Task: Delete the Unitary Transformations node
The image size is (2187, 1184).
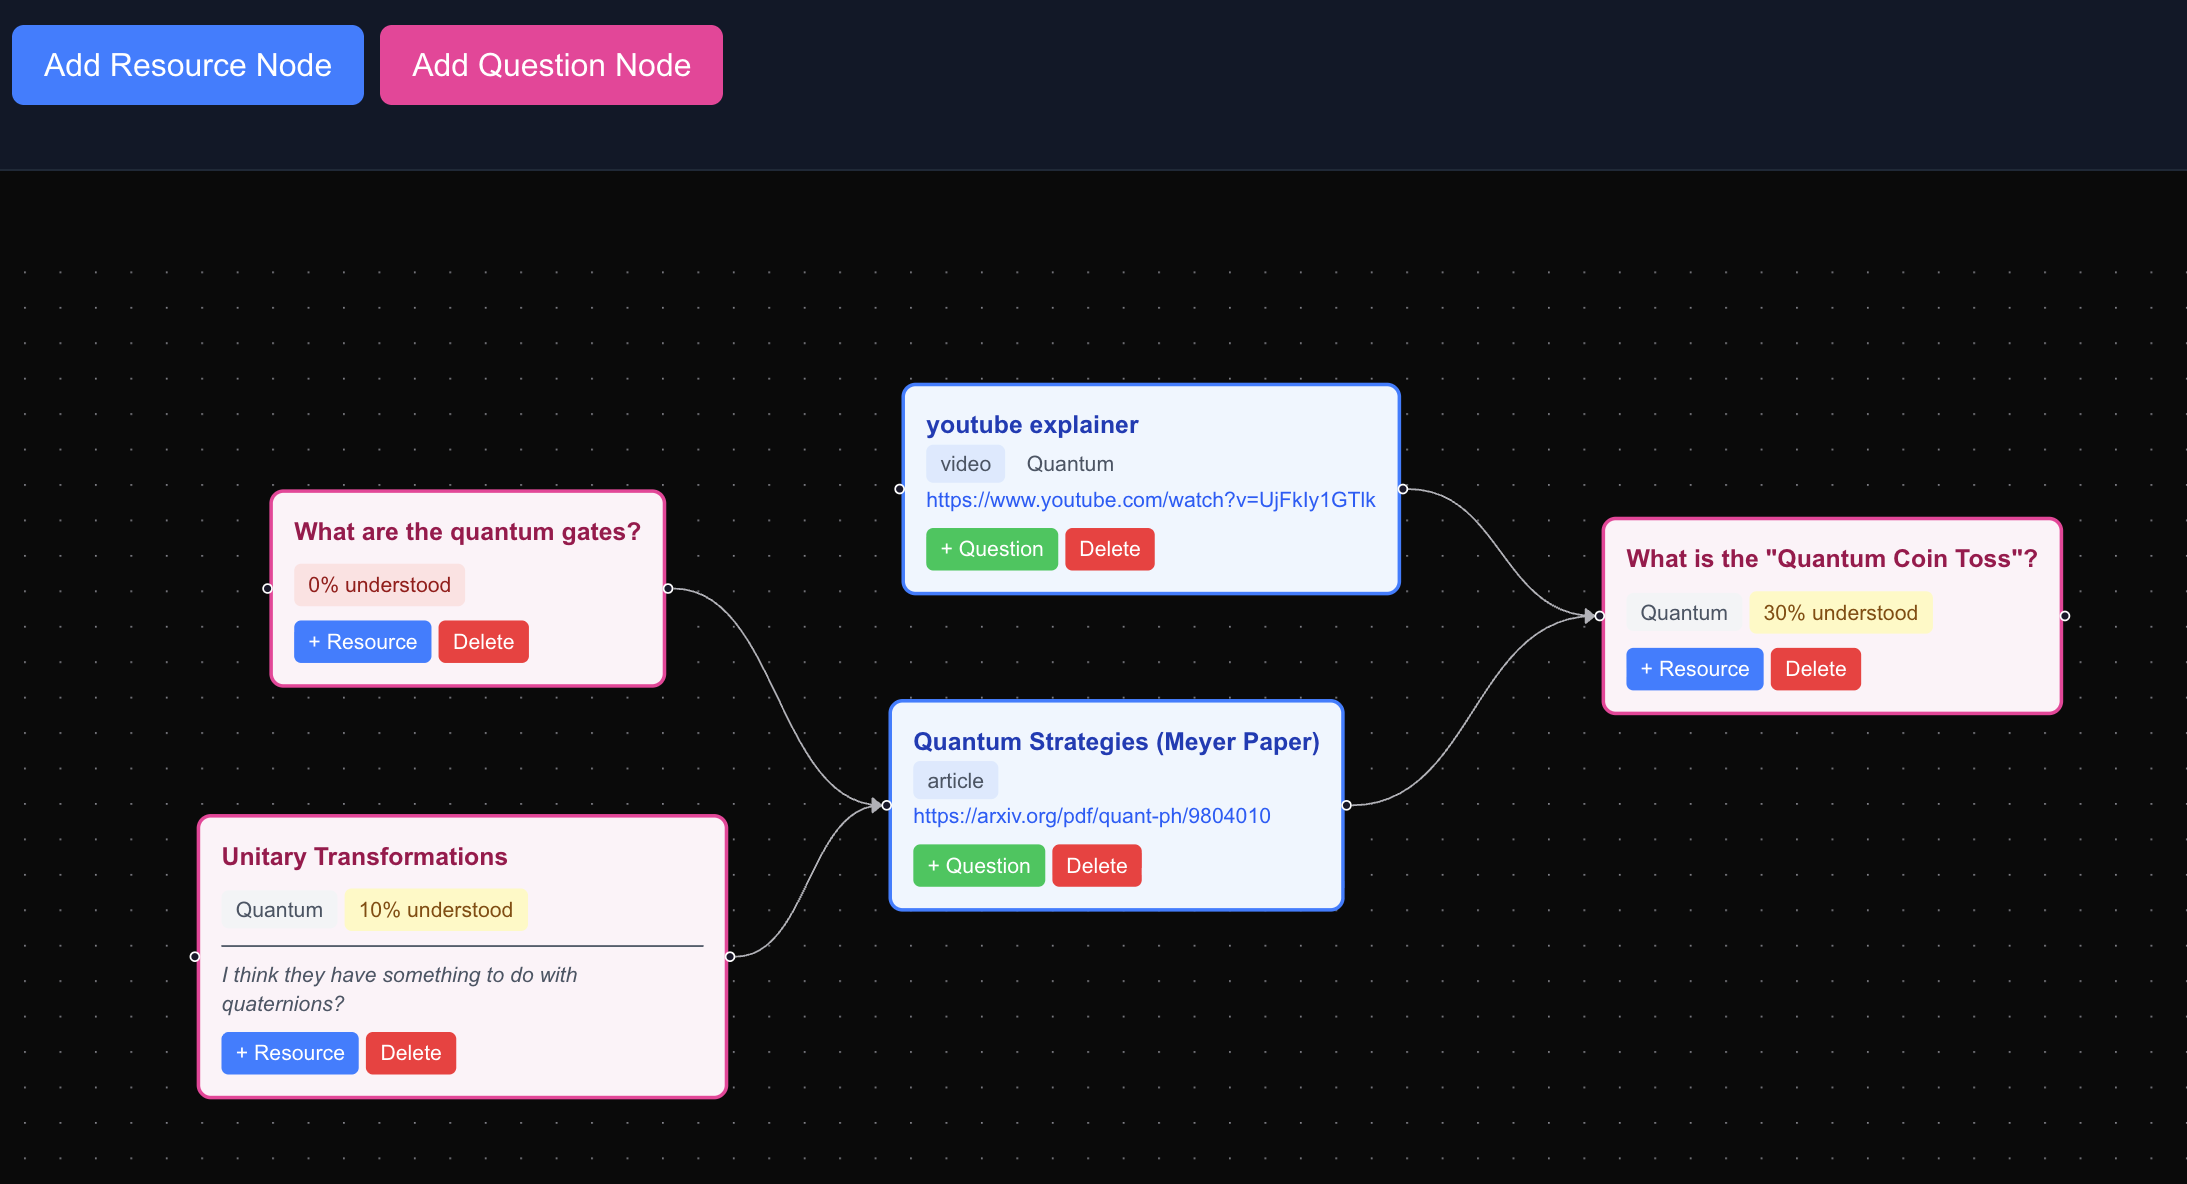Action: (410, 1052)
